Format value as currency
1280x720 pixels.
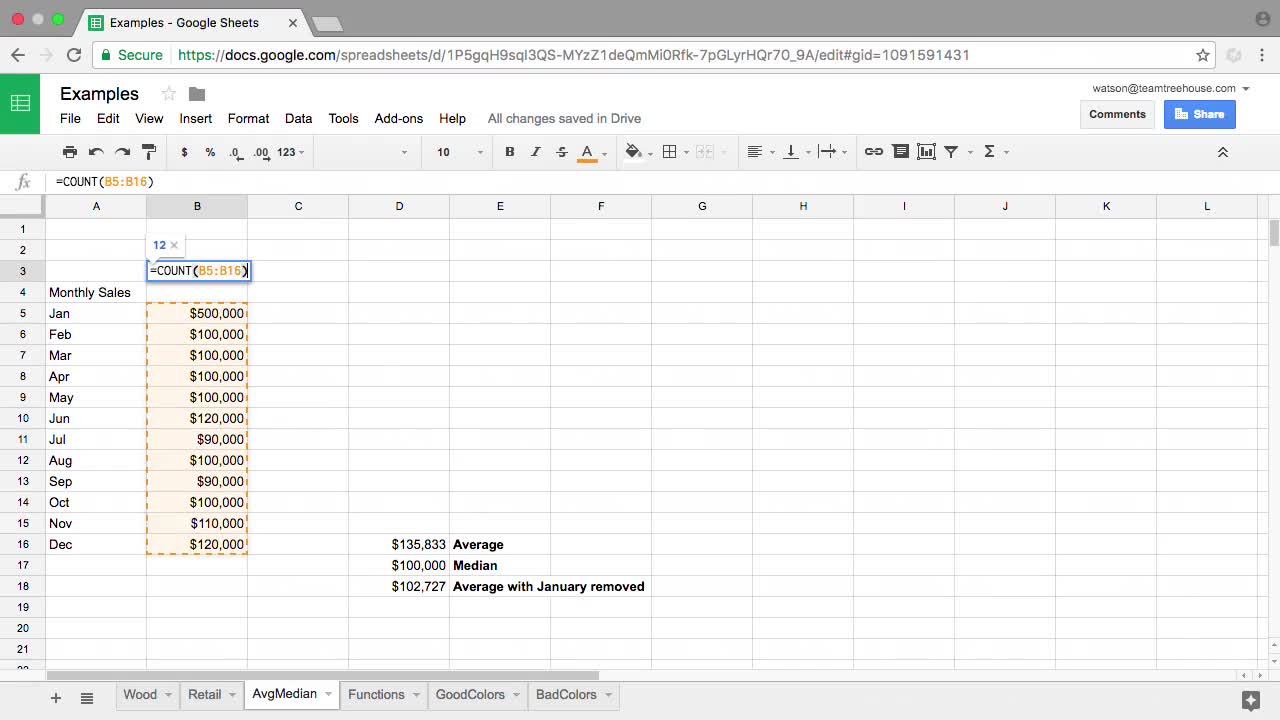coord(184,152)
